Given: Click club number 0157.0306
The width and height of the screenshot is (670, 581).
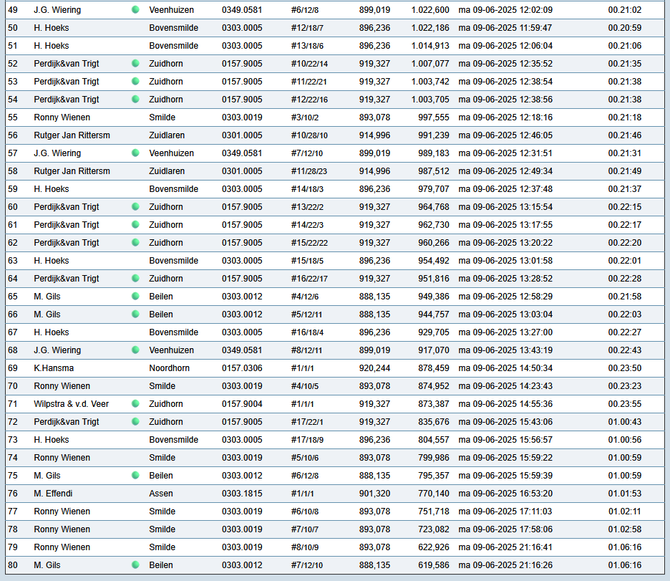Looking at the screenshot, I should [x=242, y=368].
